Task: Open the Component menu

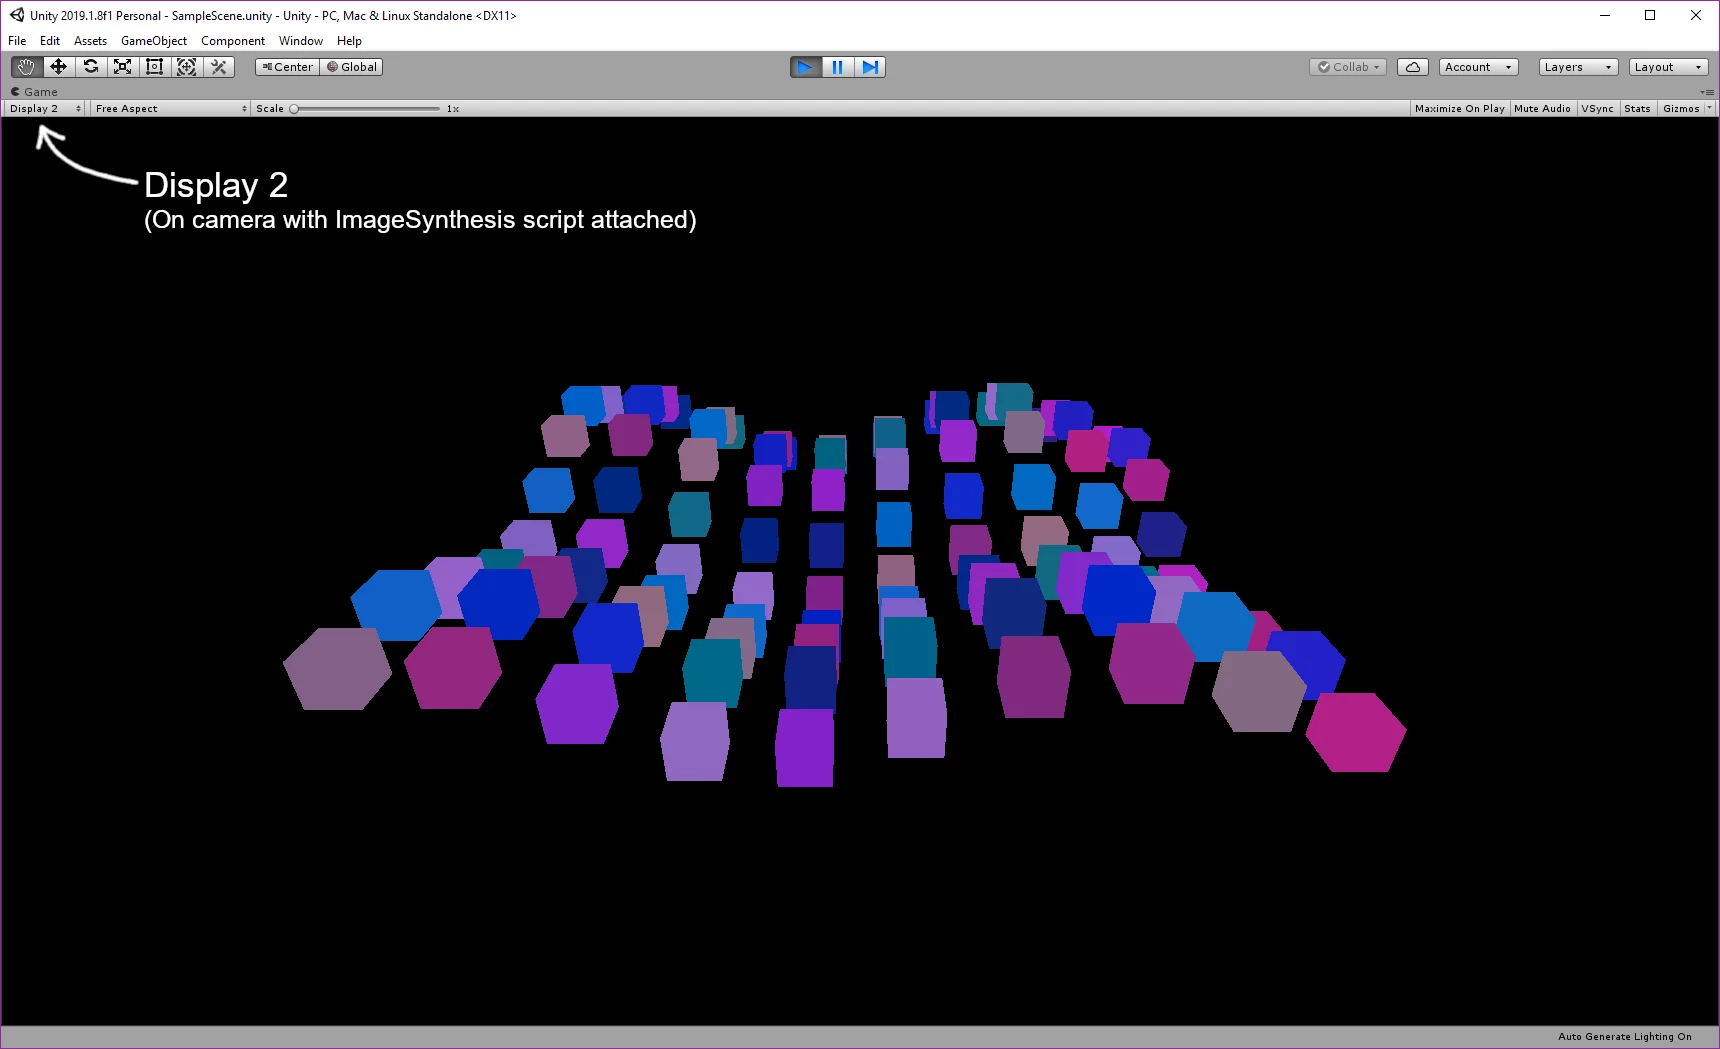Action: pyautogui.click(x=233, y=41)
